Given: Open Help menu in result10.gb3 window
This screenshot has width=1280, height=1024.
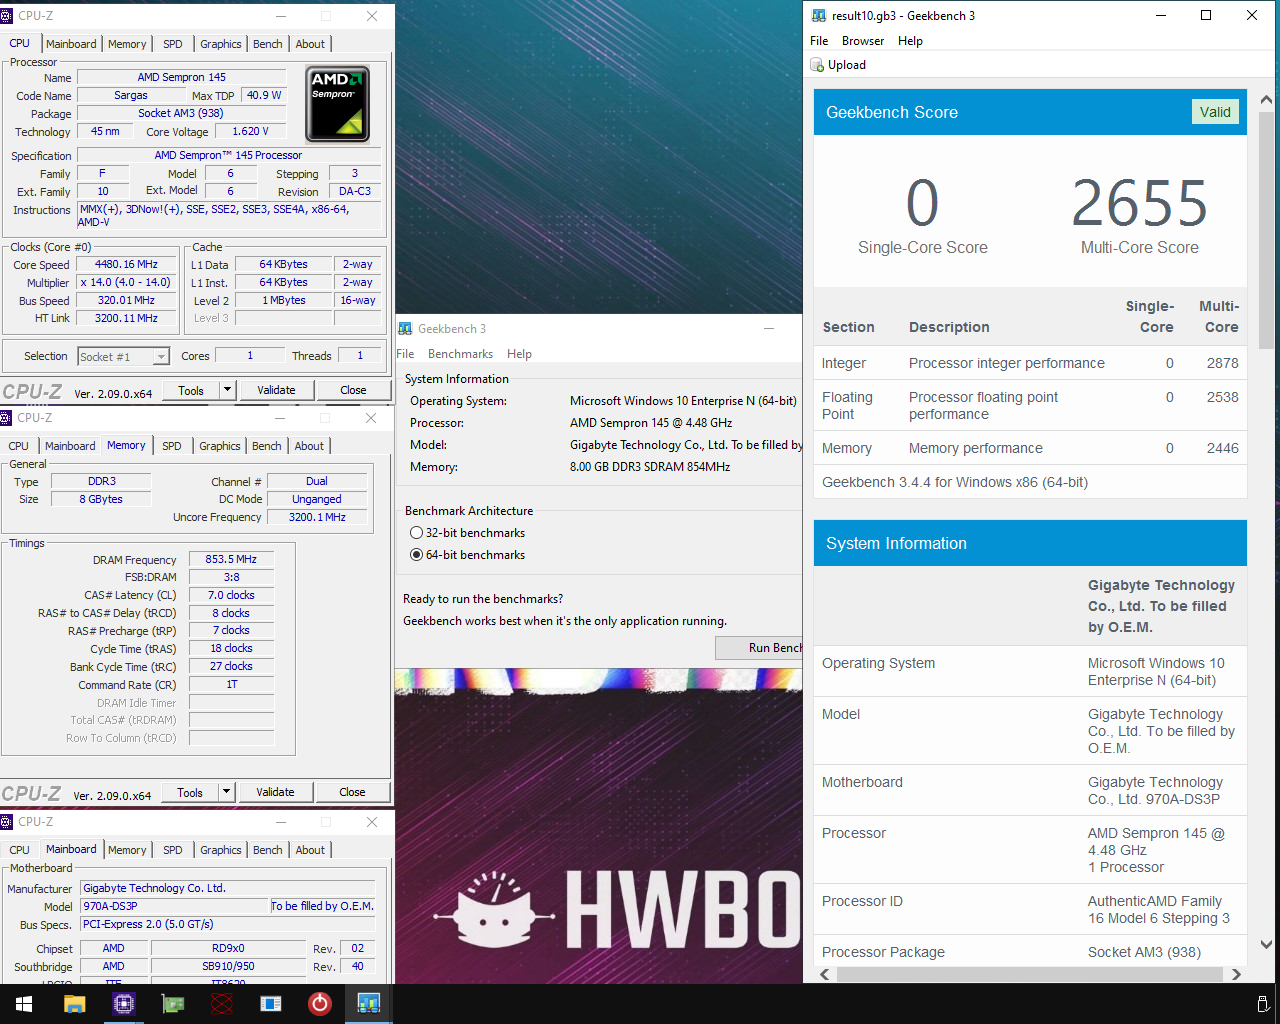Looking at the screenshot, I should point(910,41).
